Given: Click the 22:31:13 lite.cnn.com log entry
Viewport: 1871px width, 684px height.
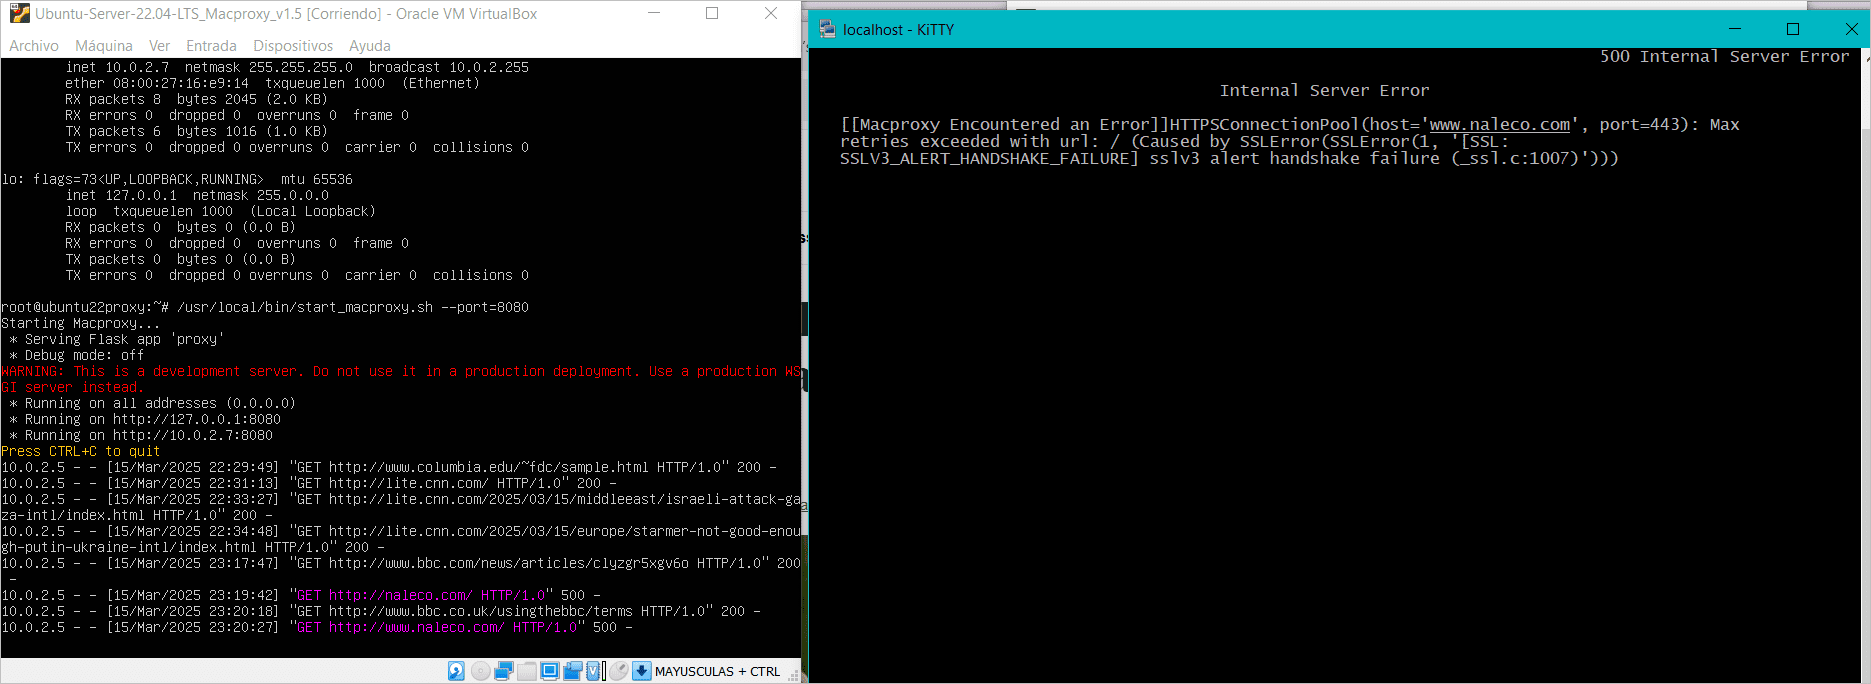Looking at the screenshot, I should pos(309,483).
